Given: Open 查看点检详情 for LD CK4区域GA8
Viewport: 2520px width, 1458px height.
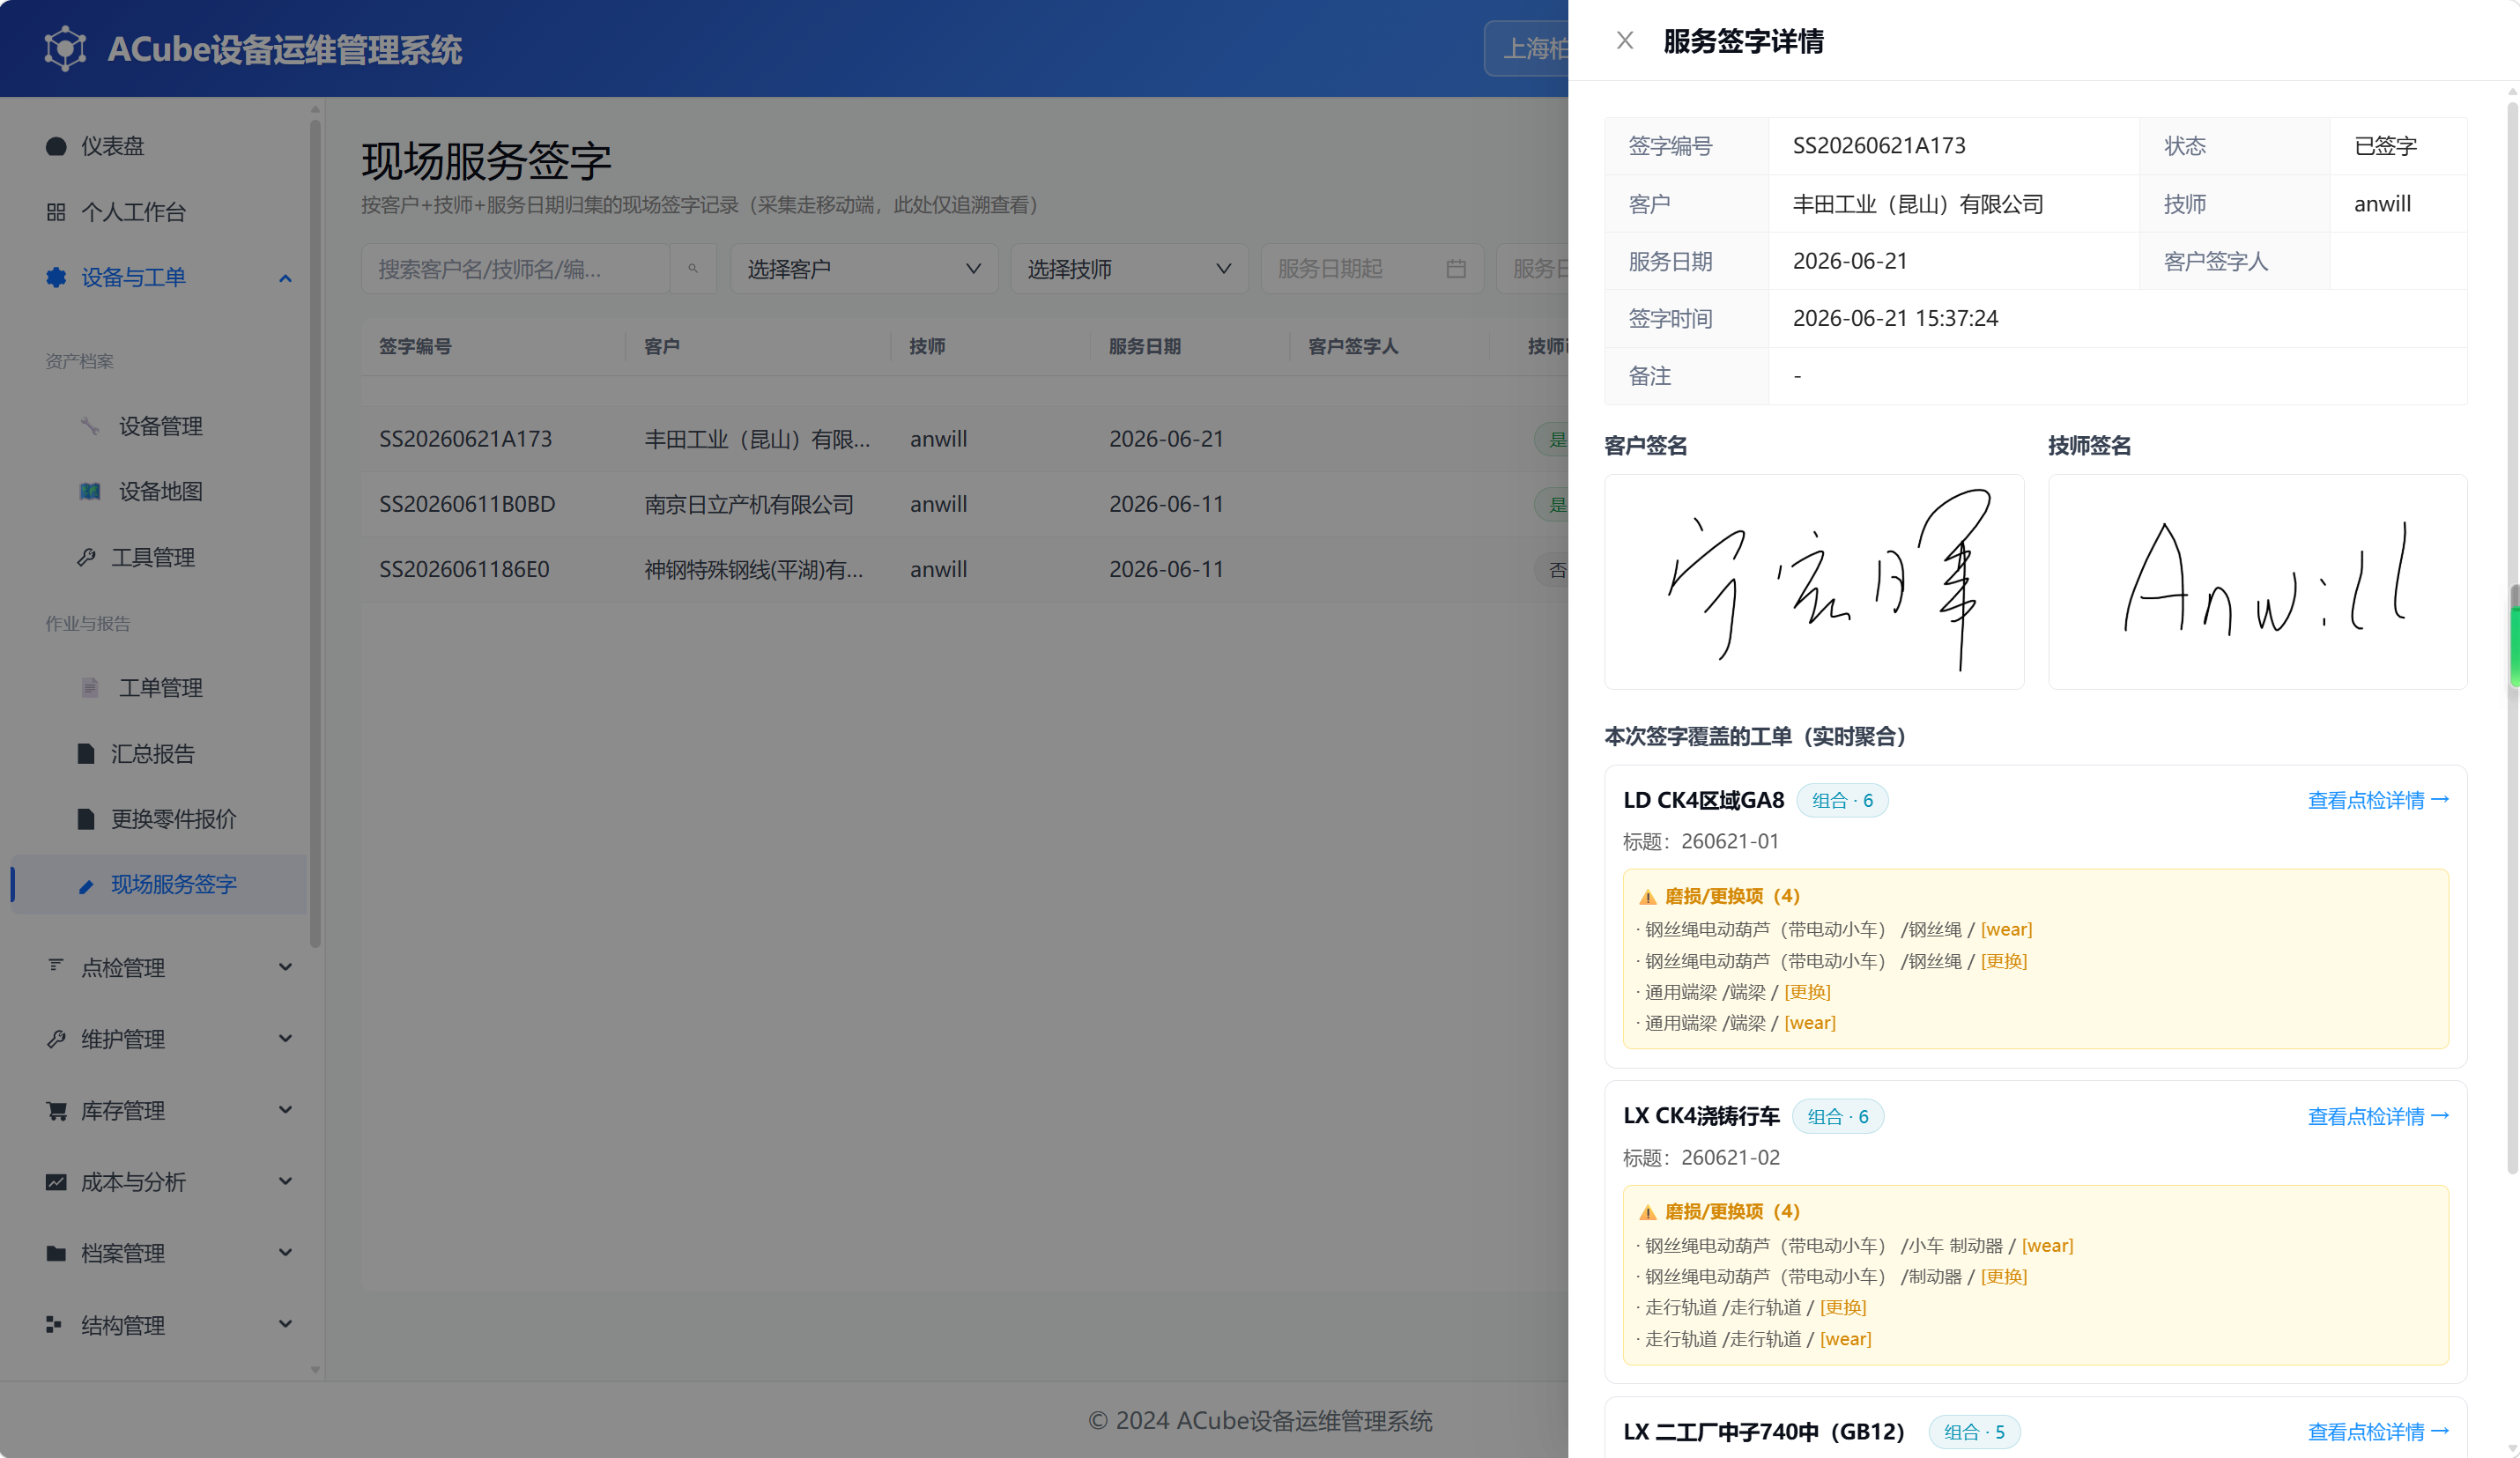Looking at the screenshot, I should [x=2378, y=800].
